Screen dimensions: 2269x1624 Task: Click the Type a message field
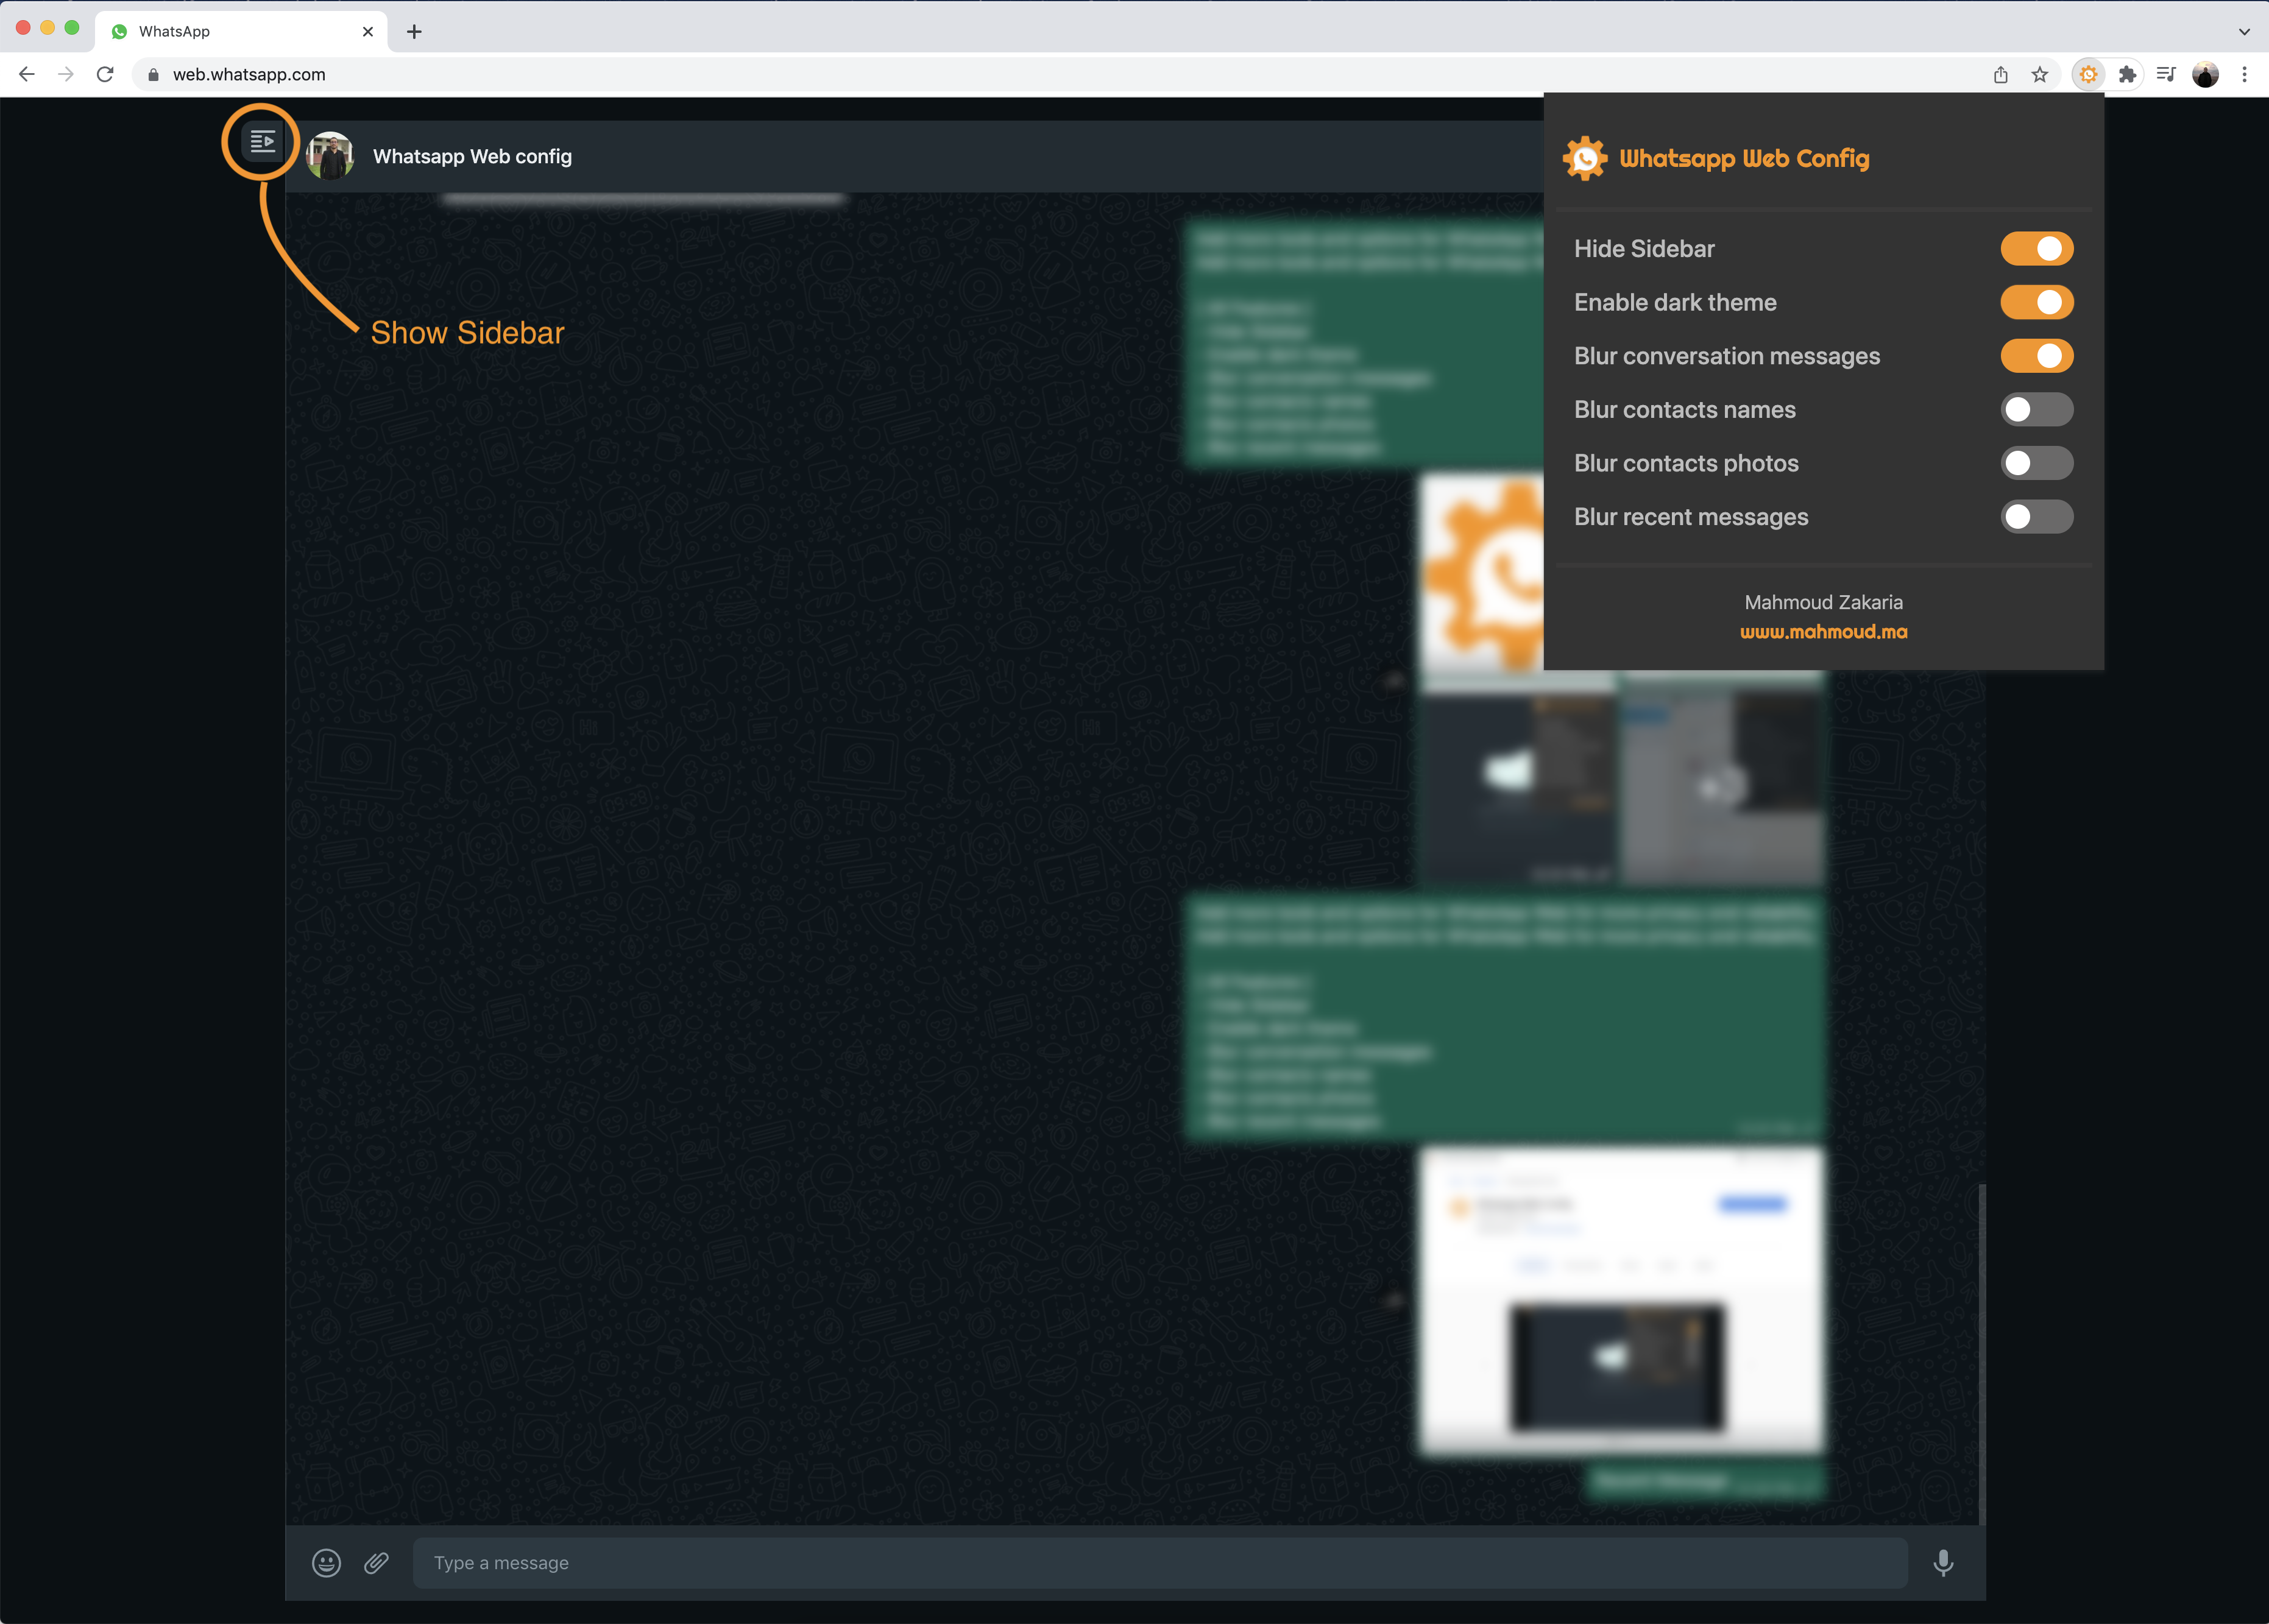(x=1160, y=1562)
